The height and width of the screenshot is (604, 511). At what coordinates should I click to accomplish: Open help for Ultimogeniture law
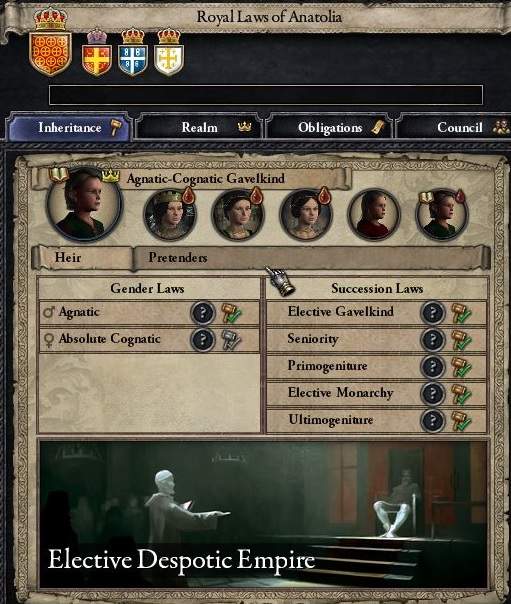pyautogui.click(x=433, y=421)
